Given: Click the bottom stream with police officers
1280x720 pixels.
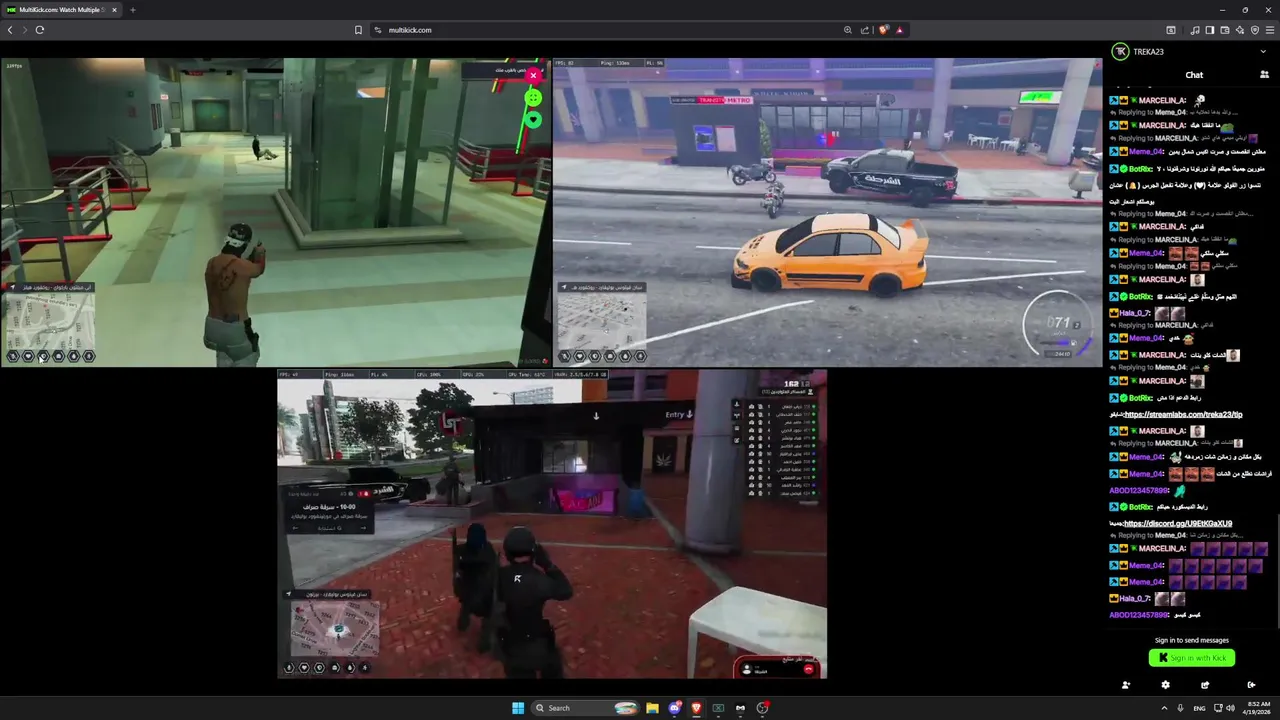Looking at the screenshot, I should [552, 524].
